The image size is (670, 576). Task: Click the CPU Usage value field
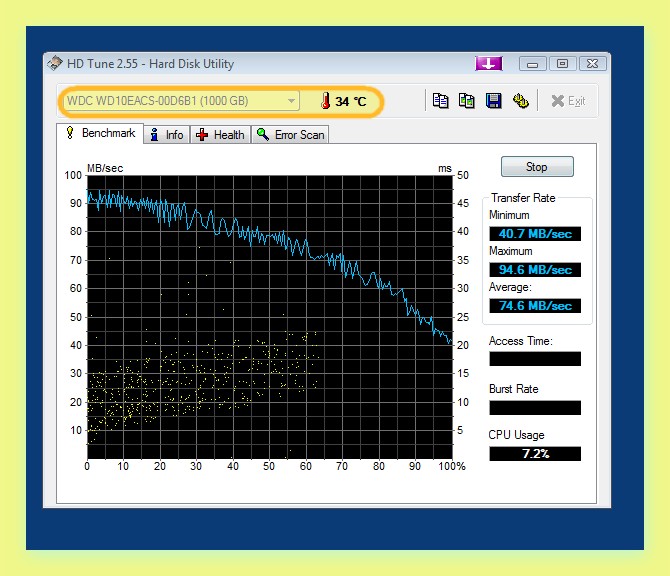coord(535,454)
